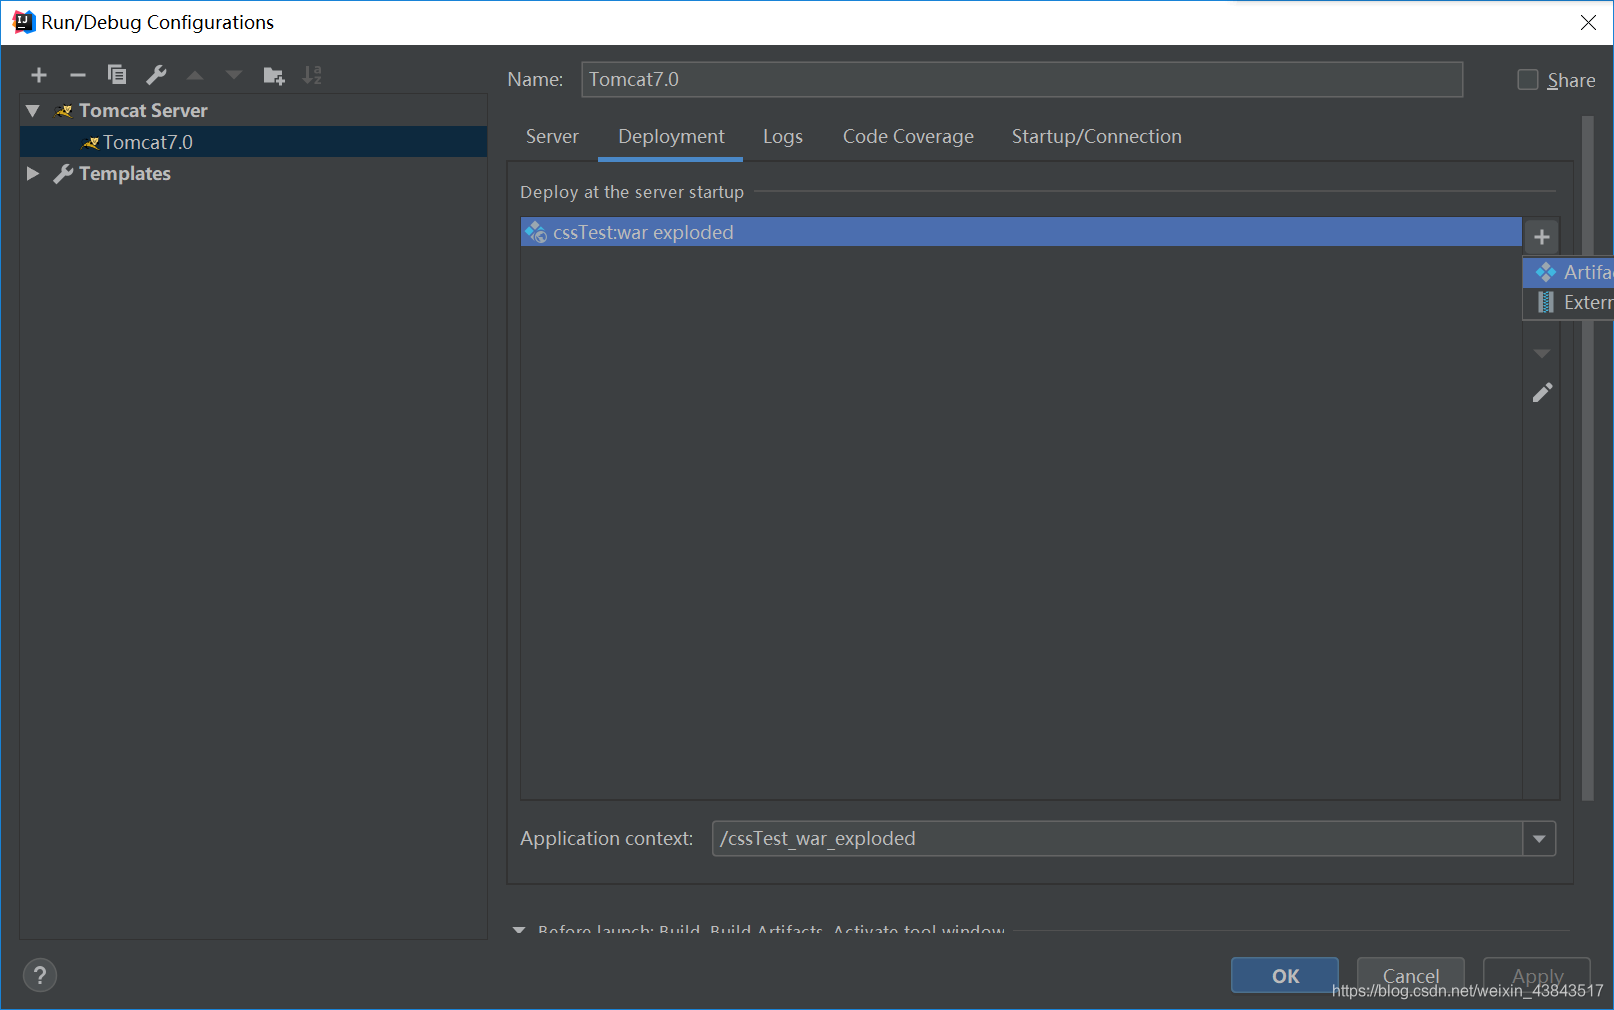Select Tomcat7.0 configuration in tree

pyautogui.click(x=254, y=142)
